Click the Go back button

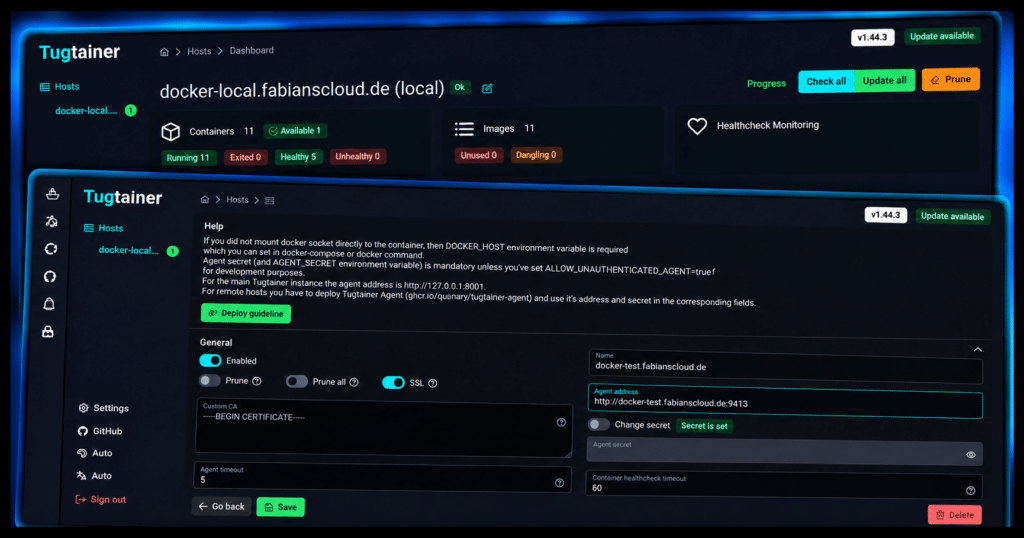click(222, 506)
